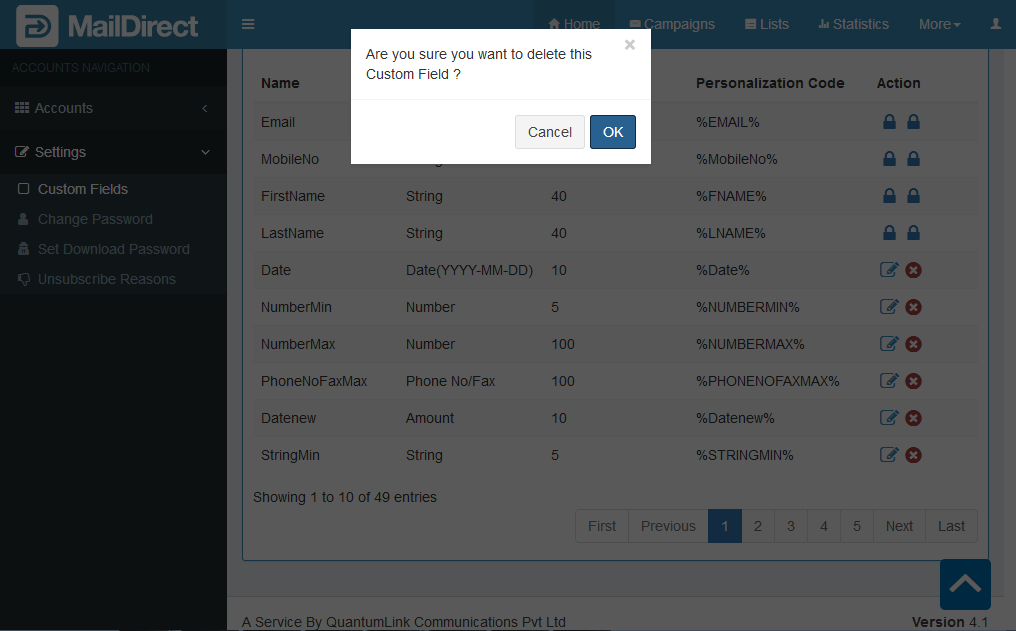Viewport: 1016px width, 631px height.
Task: Click the Next pagination button
Action: pyautogui.click(x=898, y=526)
